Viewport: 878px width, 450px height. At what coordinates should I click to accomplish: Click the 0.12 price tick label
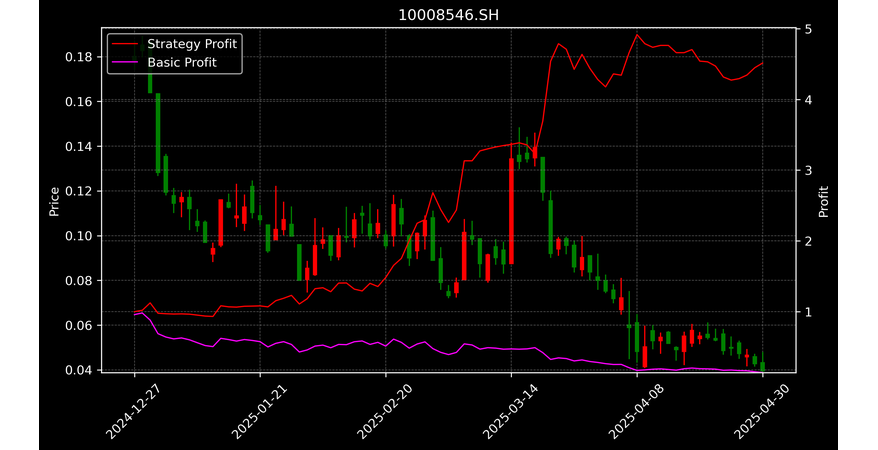click(81, 191)
